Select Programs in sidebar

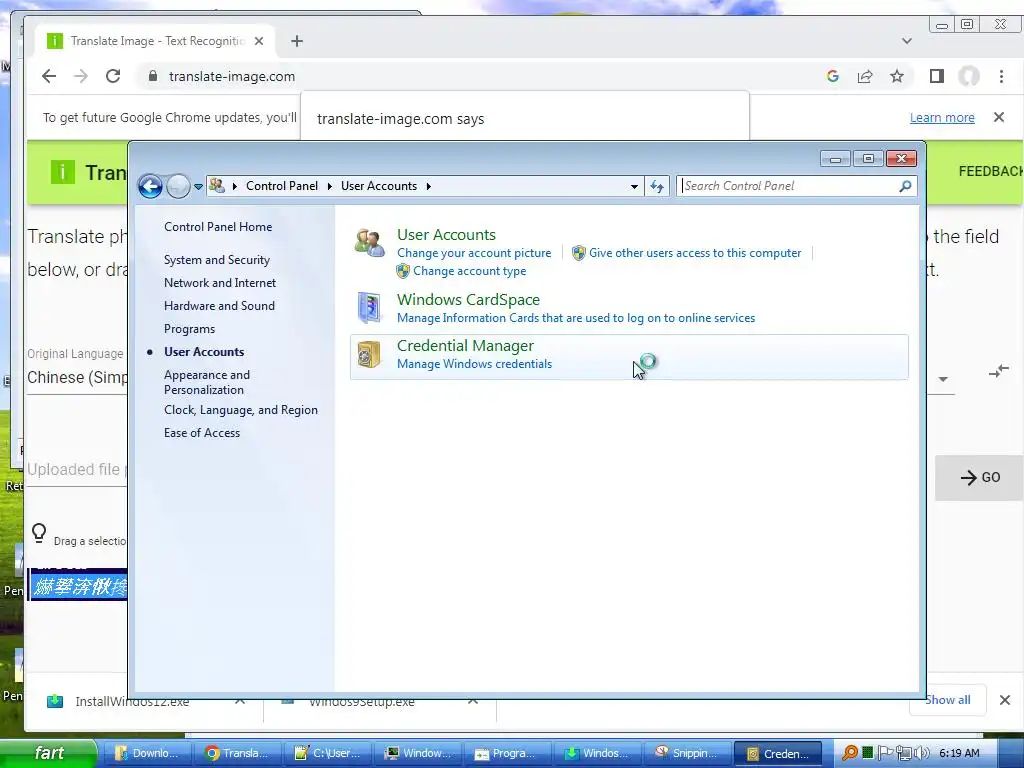point(189,329)
